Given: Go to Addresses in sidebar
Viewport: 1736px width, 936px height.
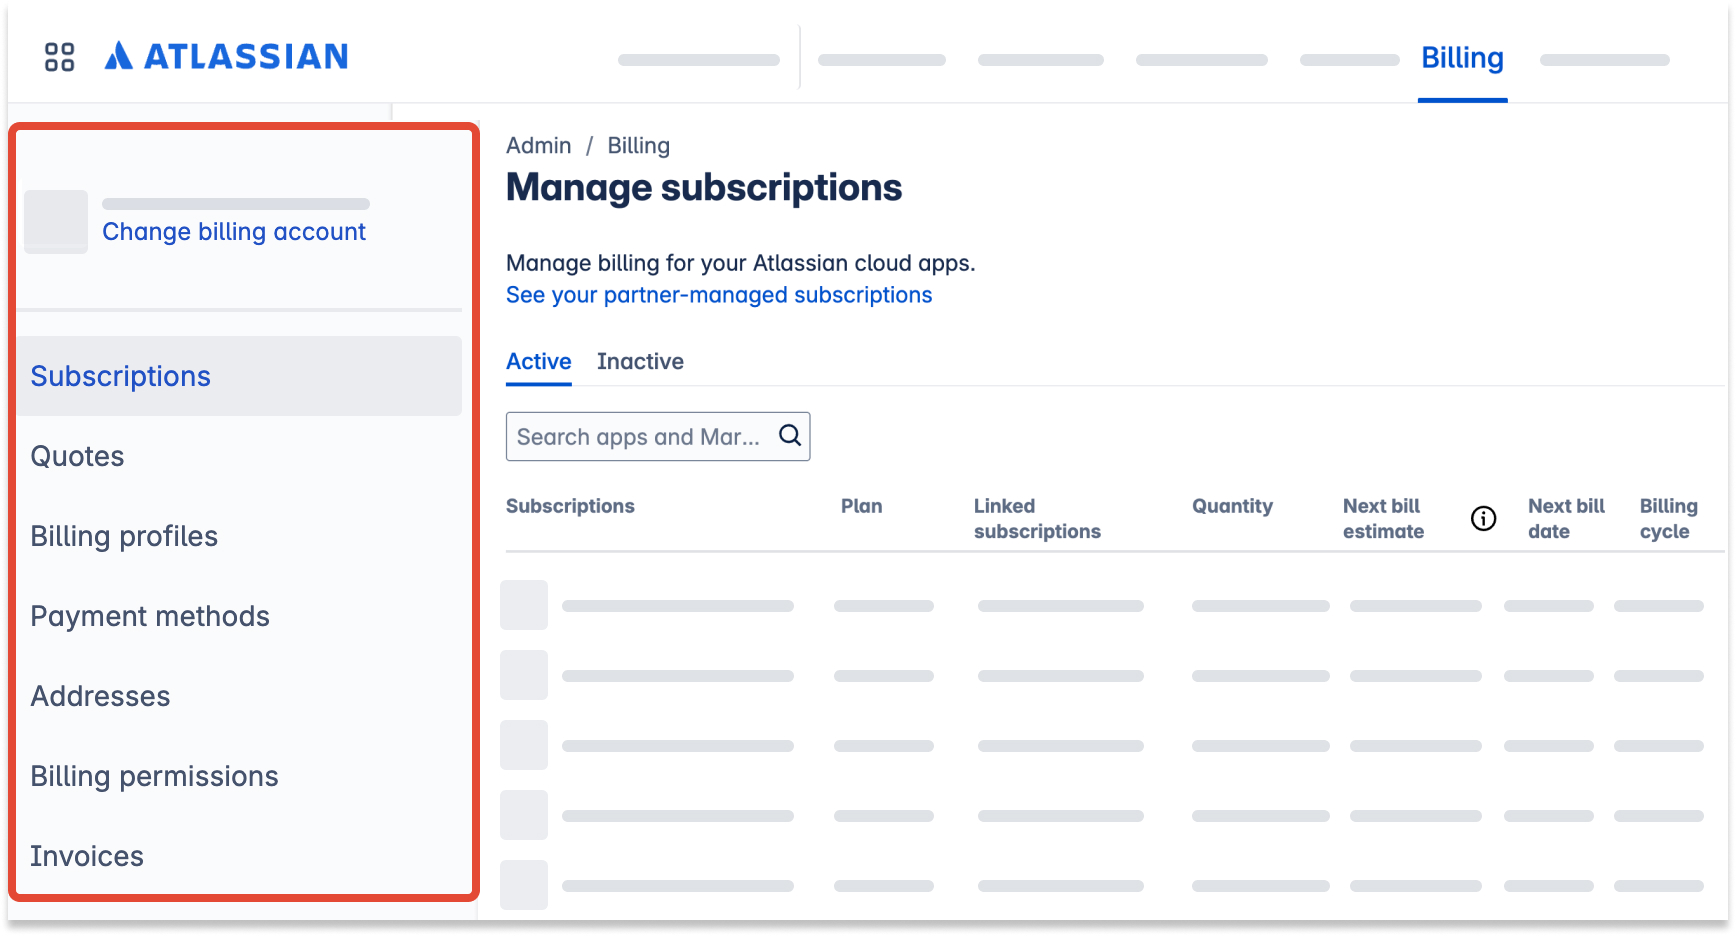Looking at the screenshot, I should coord(100,696).
